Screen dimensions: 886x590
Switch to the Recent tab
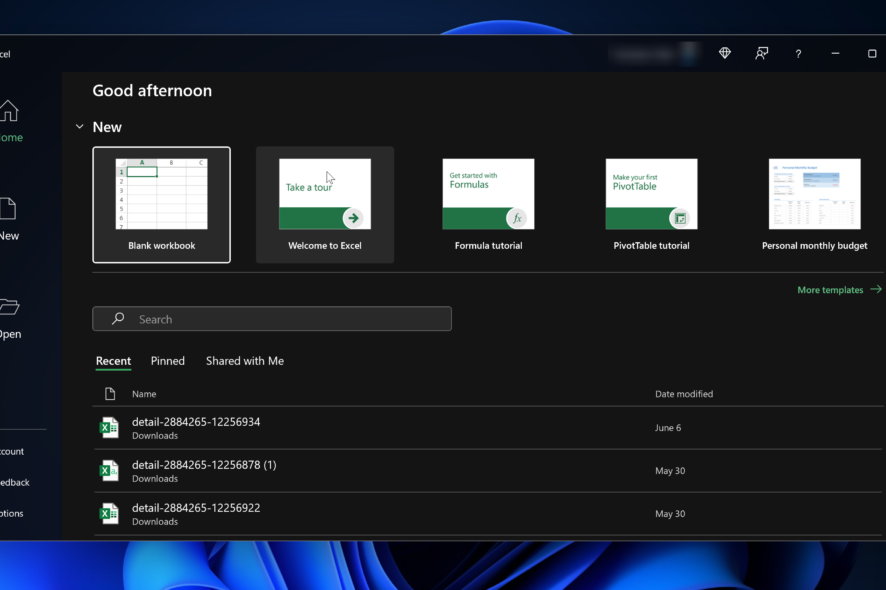(113, 361)
